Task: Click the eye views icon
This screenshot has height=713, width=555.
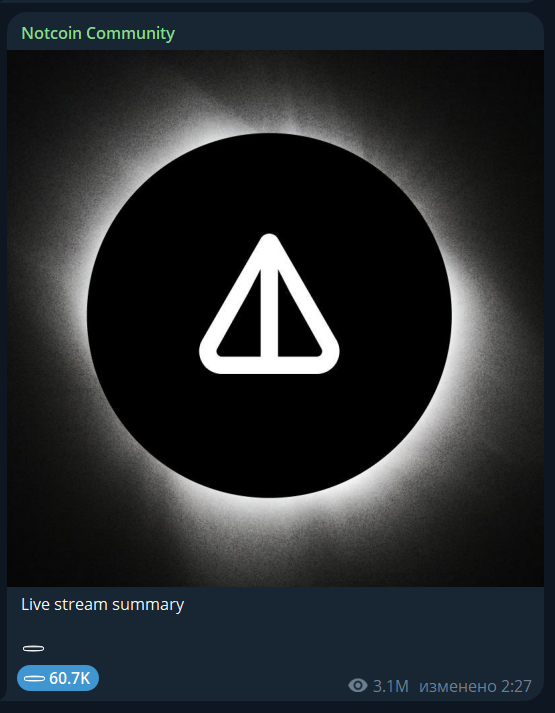Action: [358, 685]
